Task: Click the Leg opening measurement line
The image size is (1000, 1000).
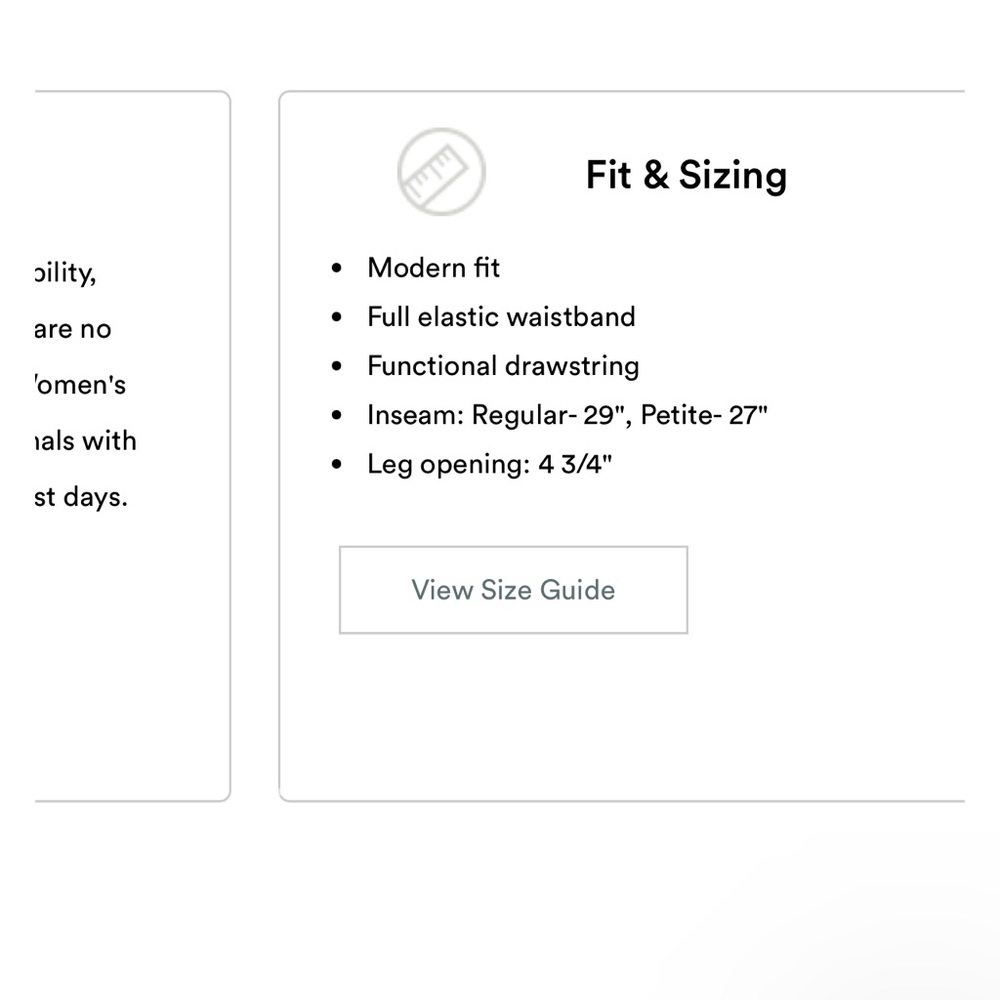Action: click(x=489, y=464)
